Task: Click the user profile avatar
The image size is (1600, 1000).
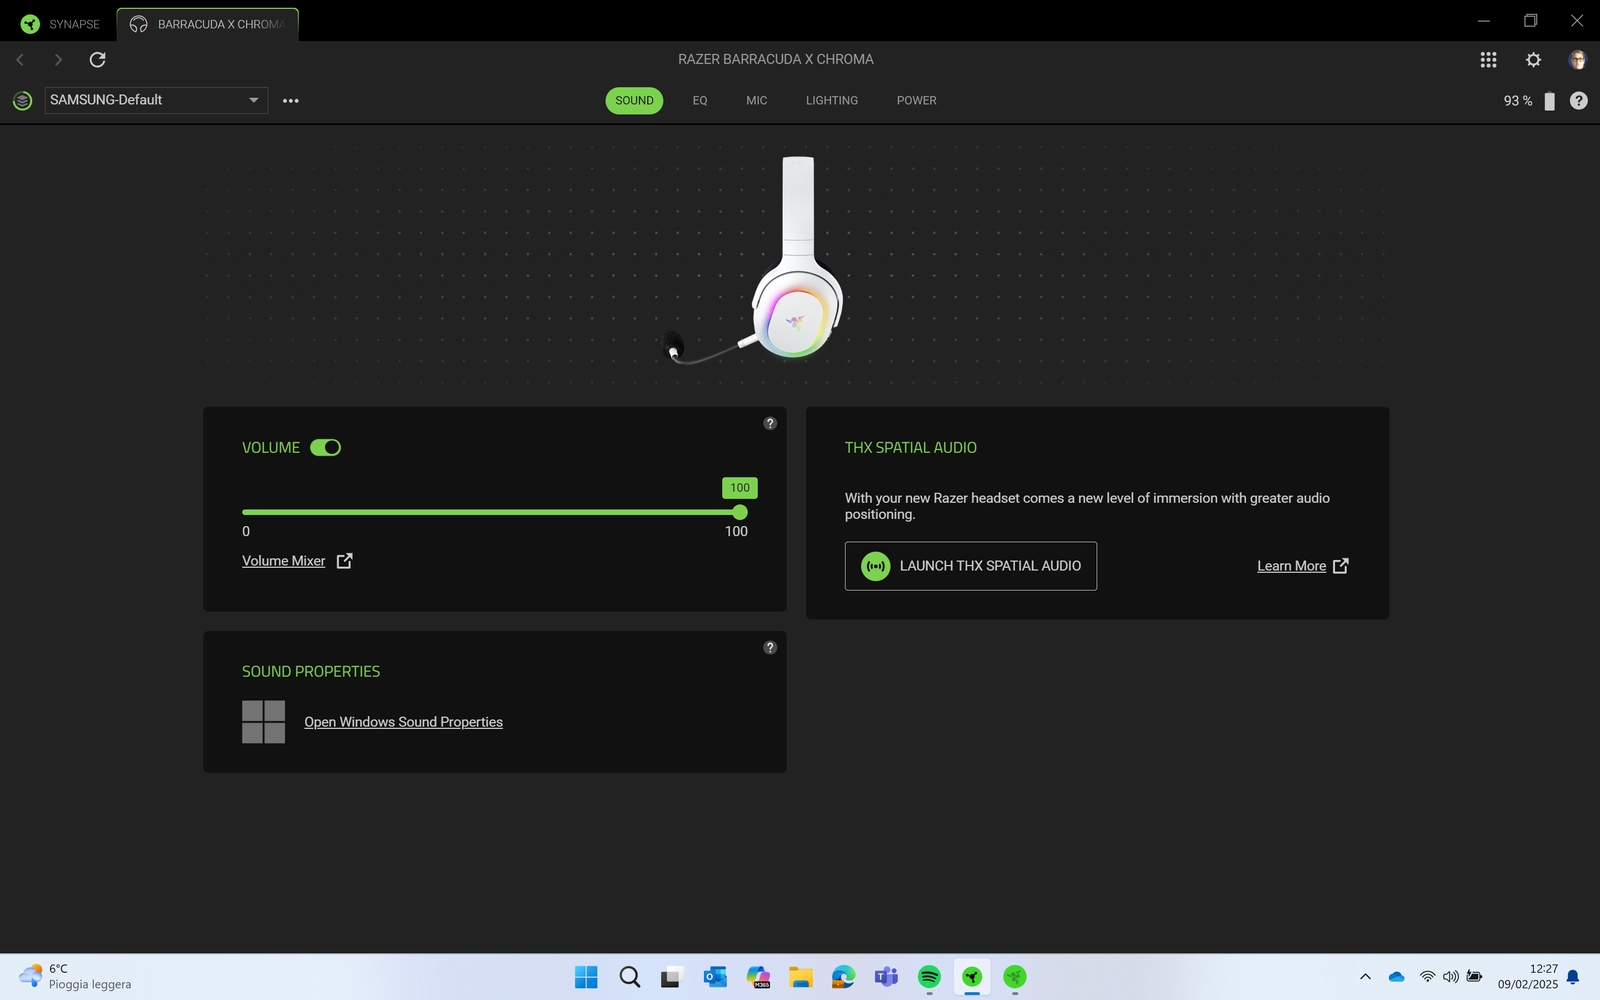Action: 1577,60
